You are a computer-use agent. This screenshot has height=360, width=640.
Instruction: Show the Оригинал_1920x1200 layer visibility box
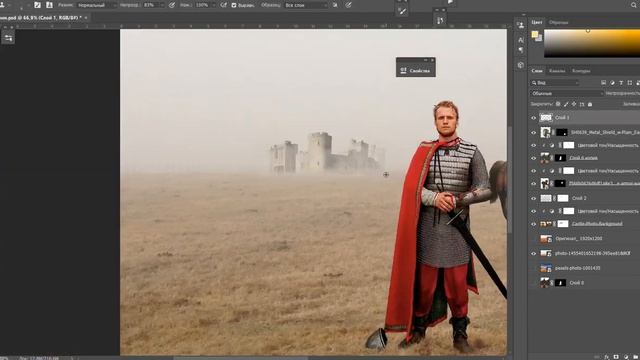tap(533, 239)
